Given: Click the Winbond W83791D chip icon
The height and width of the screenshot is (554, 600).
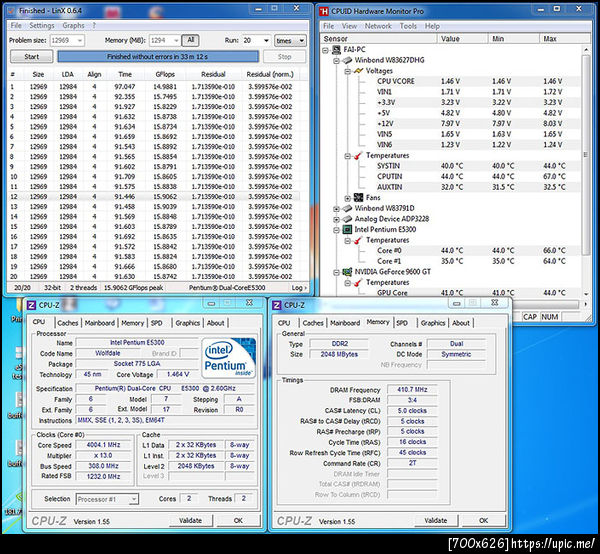Looking at the screenshot, I should [x=347, y=209].
